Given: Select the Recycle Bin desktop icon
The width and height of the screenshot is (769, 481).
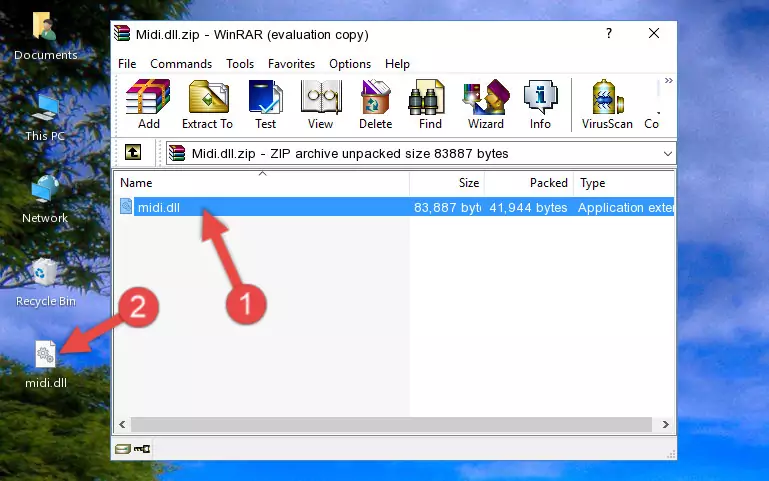Looking at the screenshot, I should point(46,282).
